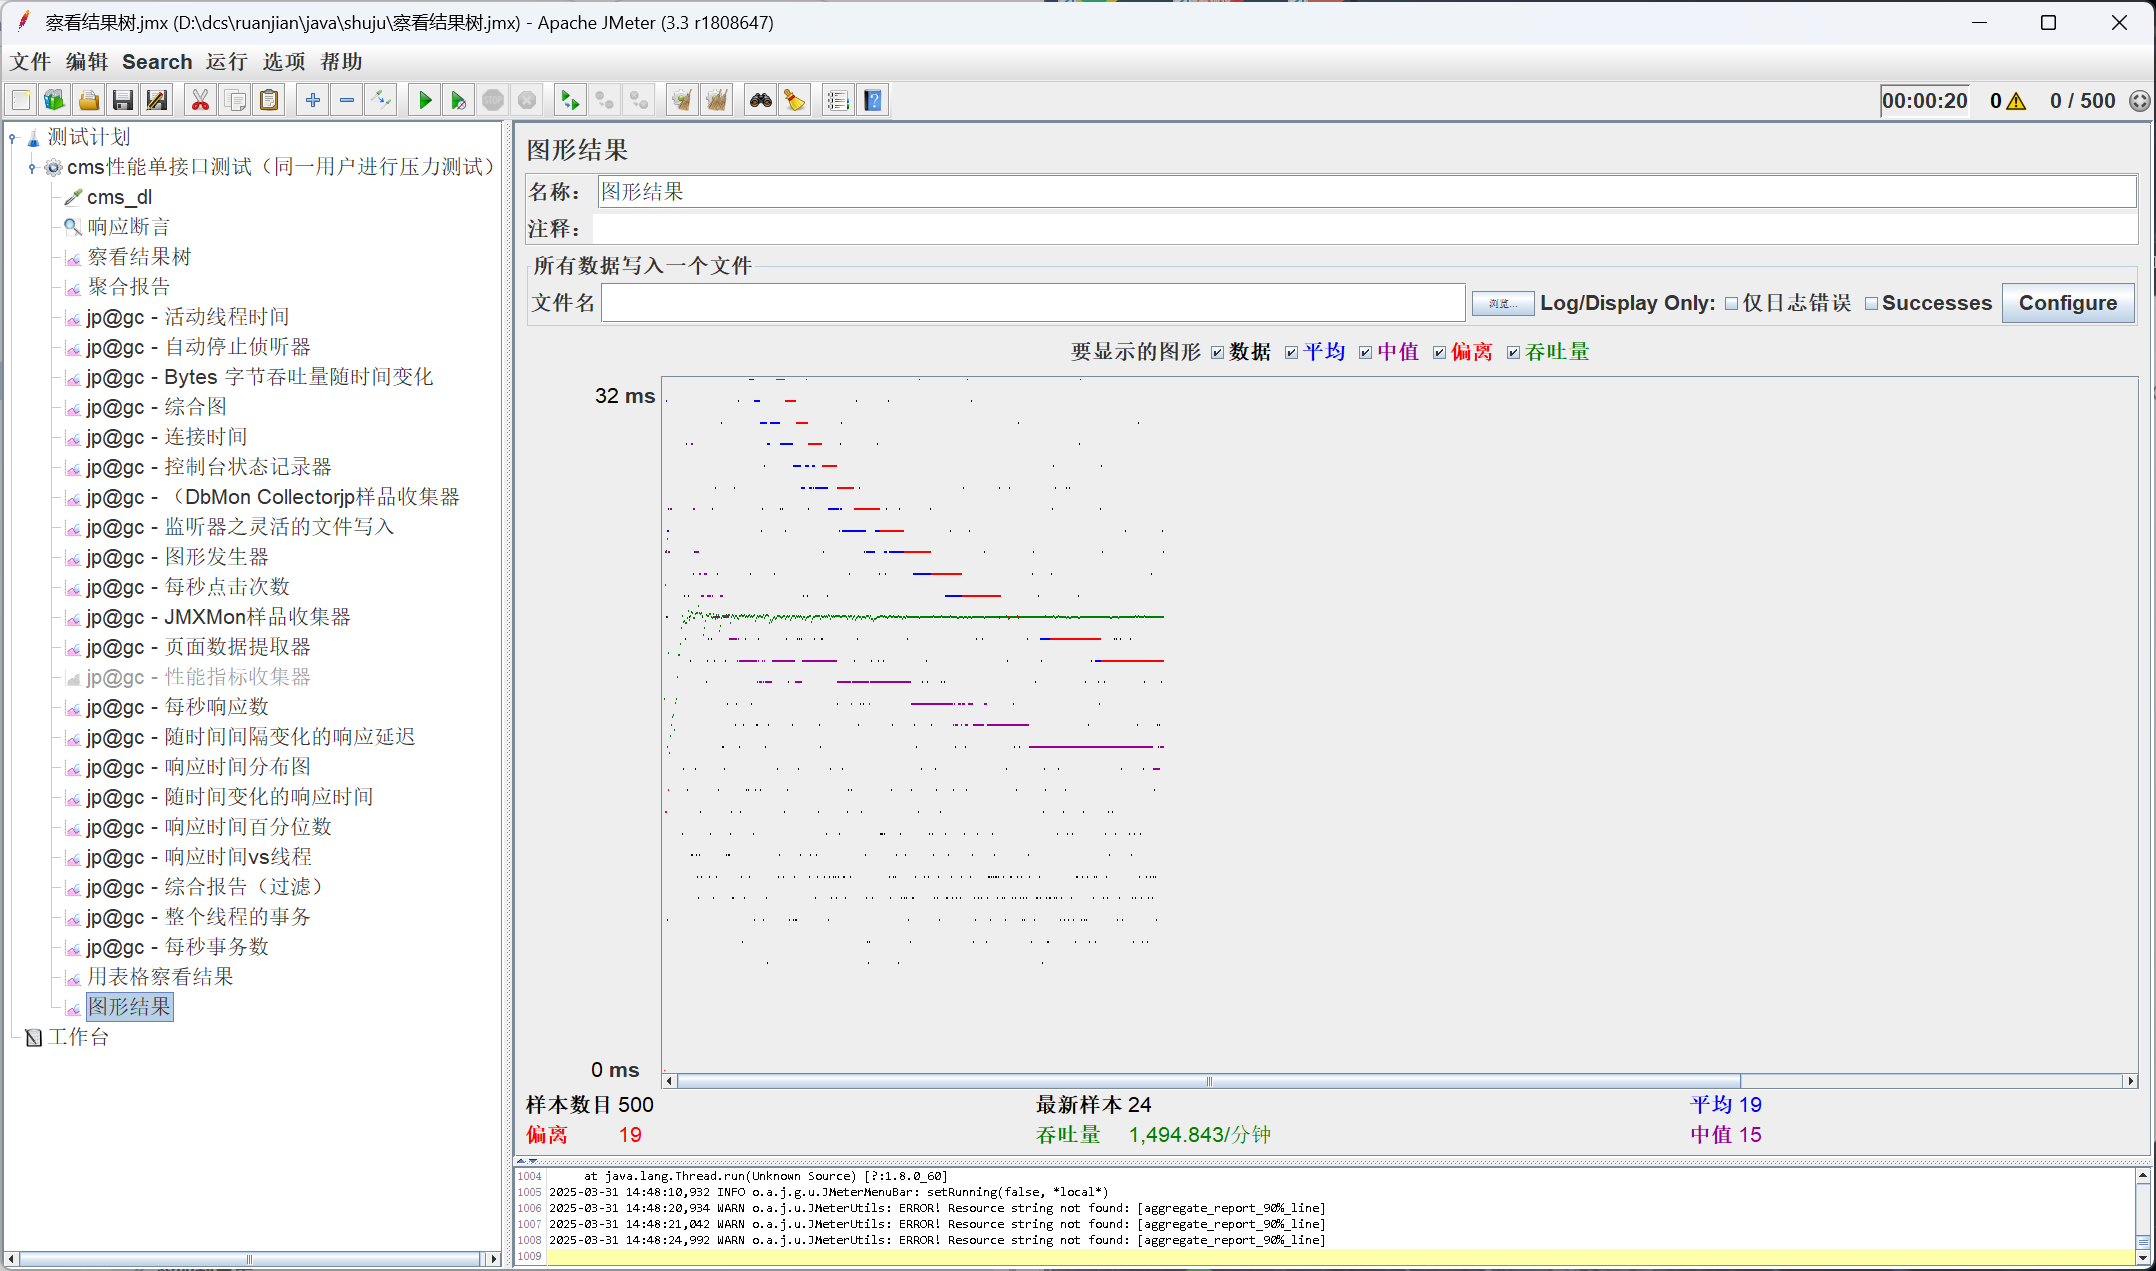Open the Search menu

pos(157,62)
